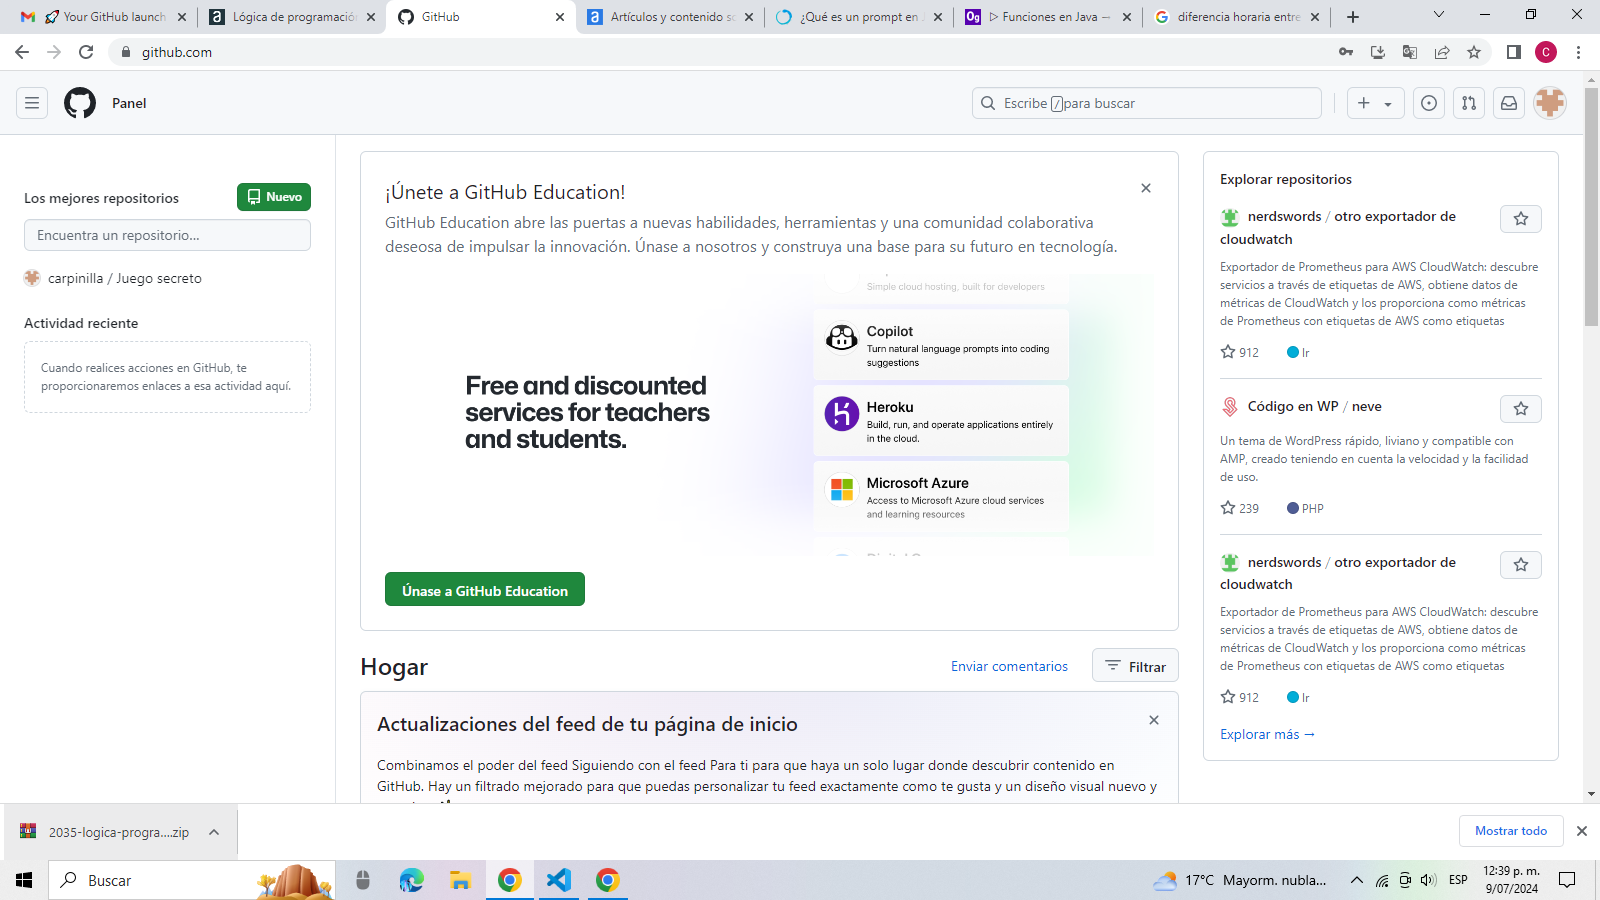This screenshot has width=1600, height=900.
Task: Open the tab search chevron
Action: (x=1439, y=15)
